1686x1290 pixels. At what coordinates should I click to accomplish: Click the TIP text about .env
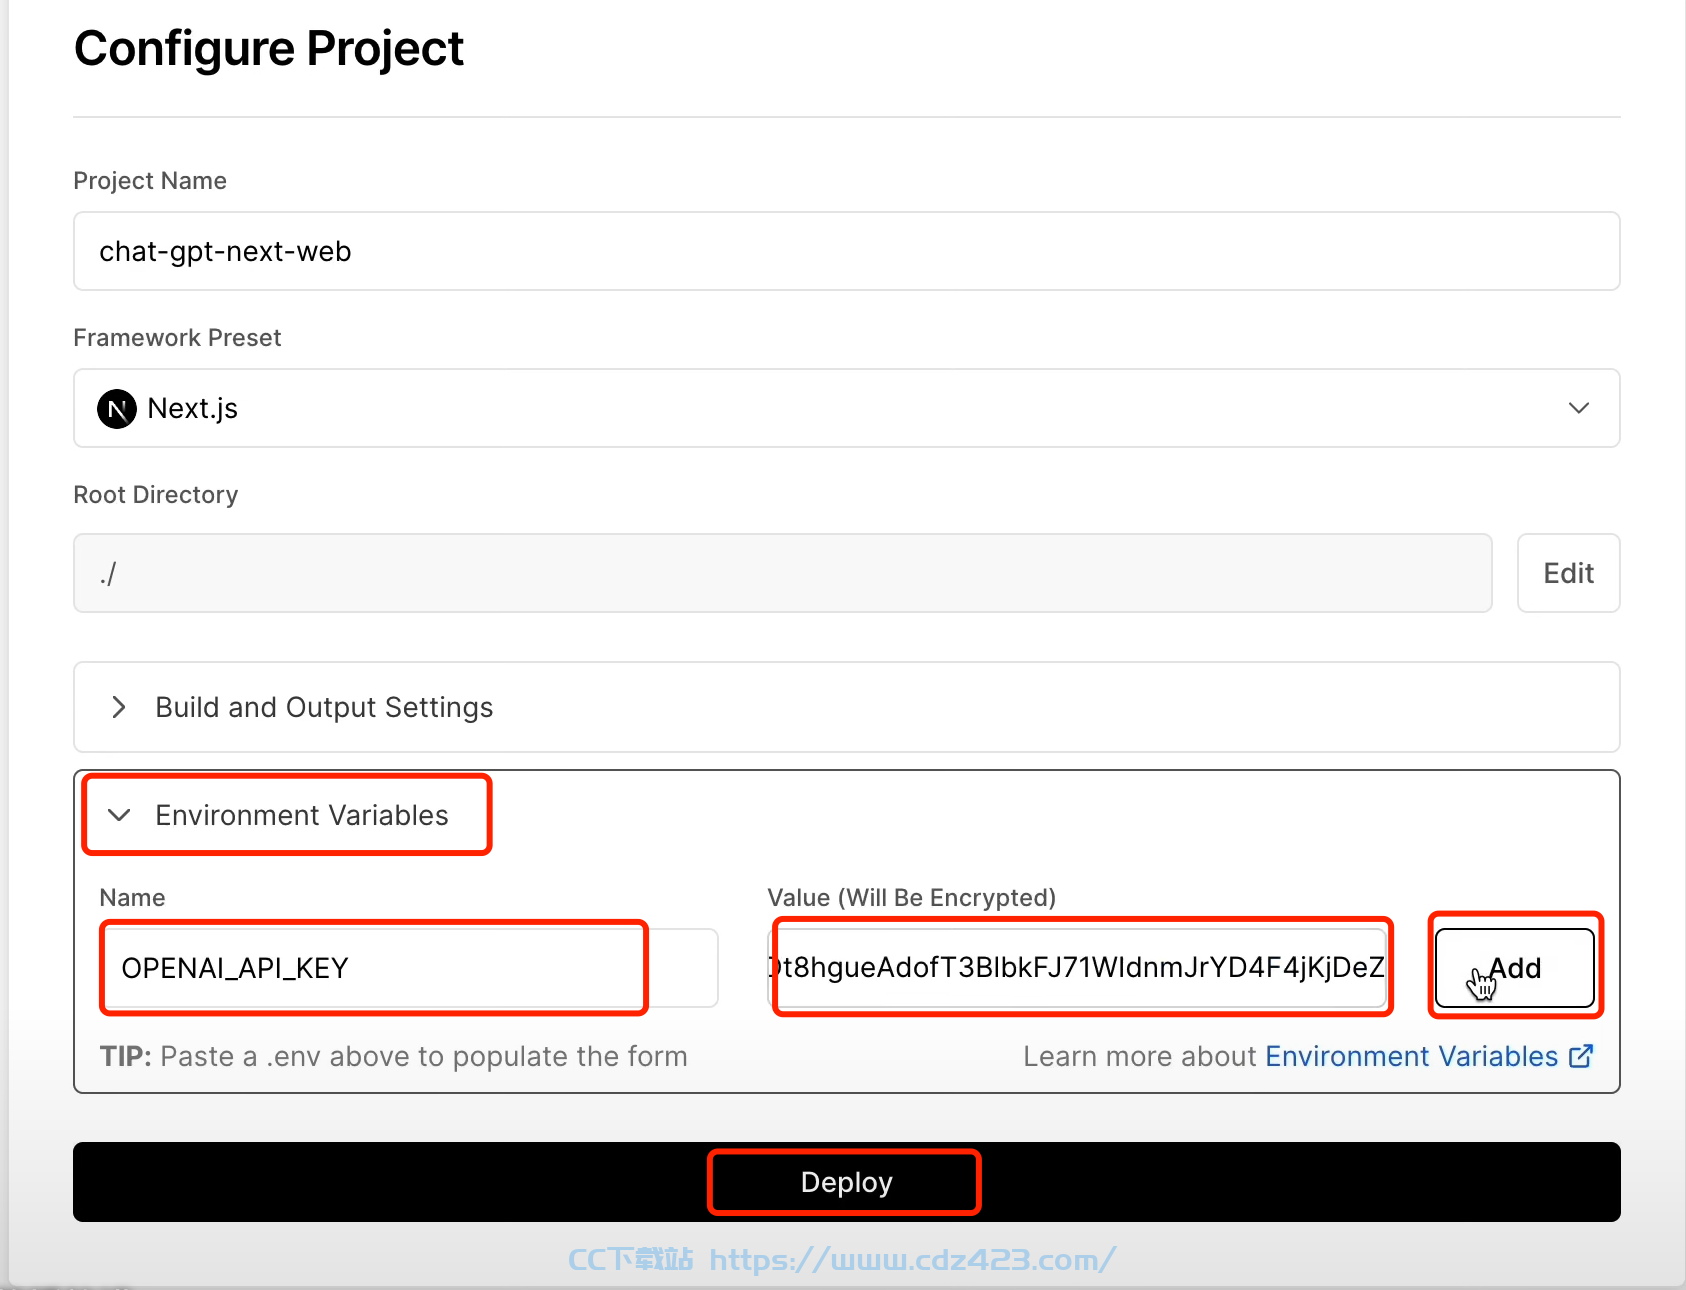pos(393,1056)
